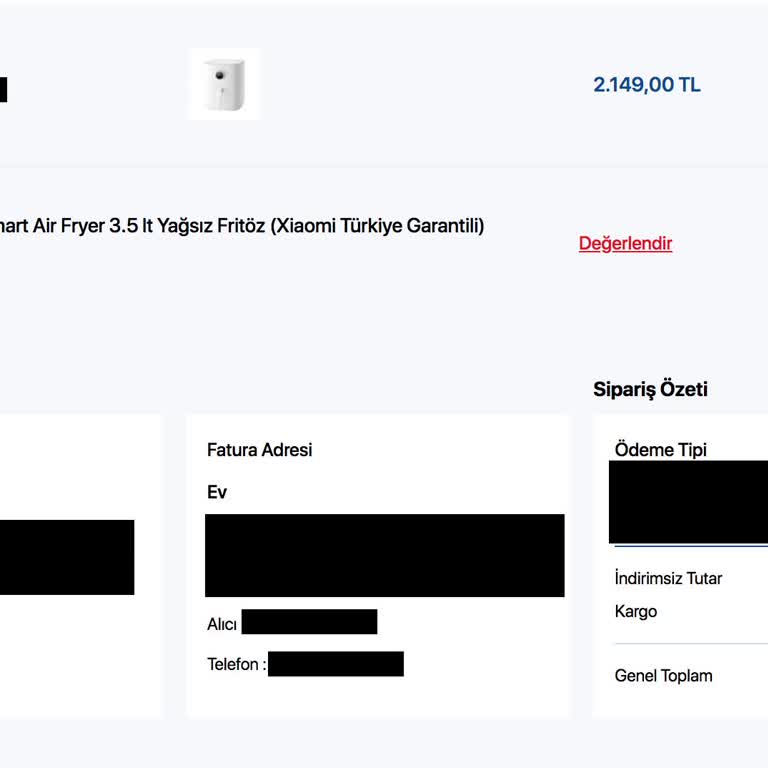Click the redacted billing address block under Ev

point(384,555)
